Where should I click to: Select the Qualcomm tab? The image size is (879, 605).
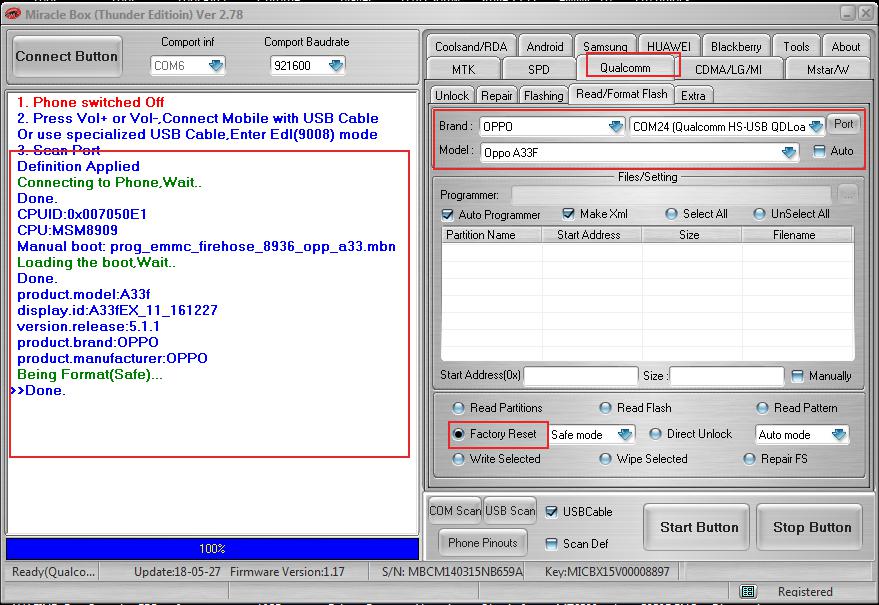625,67
